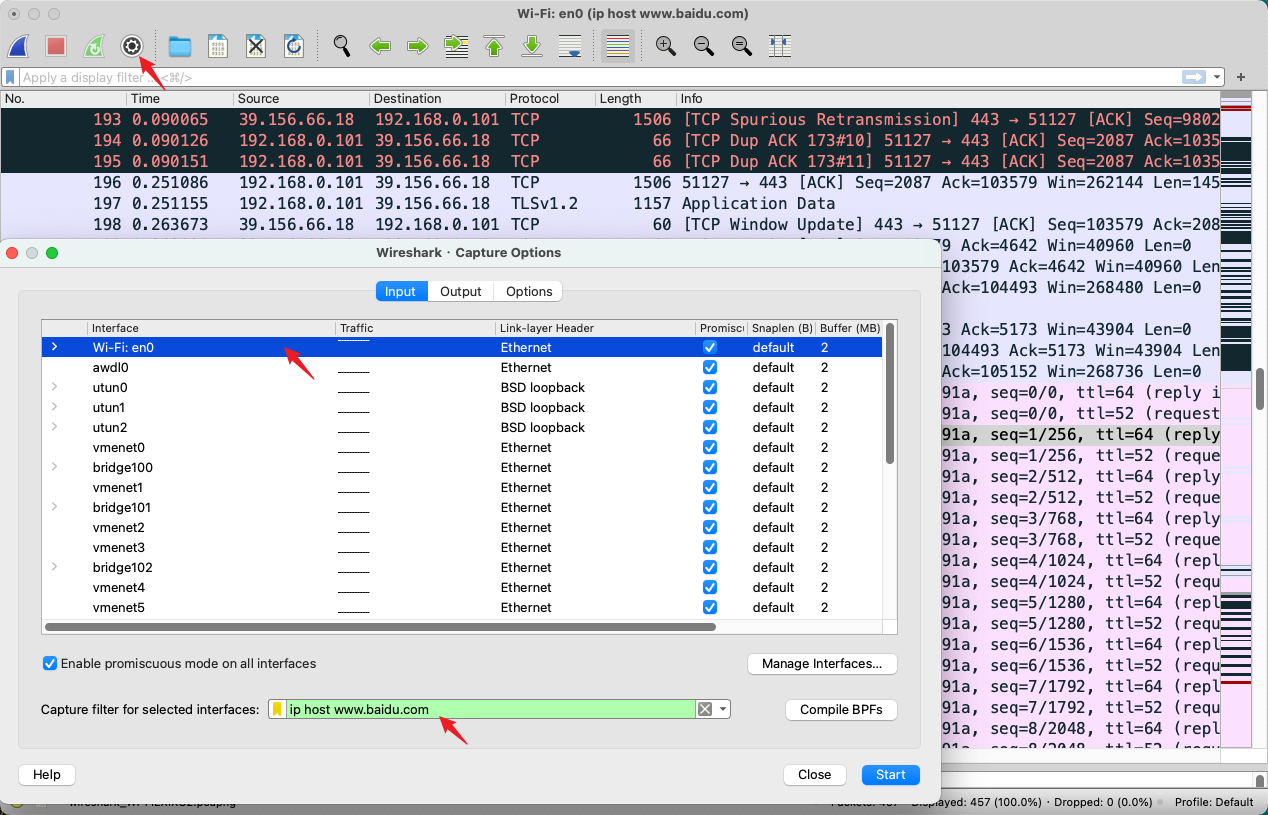Open Help for Capture Options

47,774
